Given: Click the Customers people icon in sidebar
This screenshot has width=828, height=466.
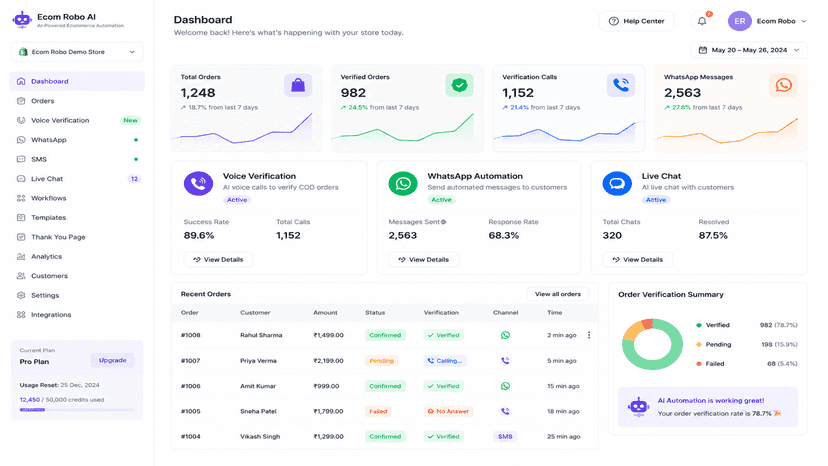Looking at the screenshot, I should point(21,276).
